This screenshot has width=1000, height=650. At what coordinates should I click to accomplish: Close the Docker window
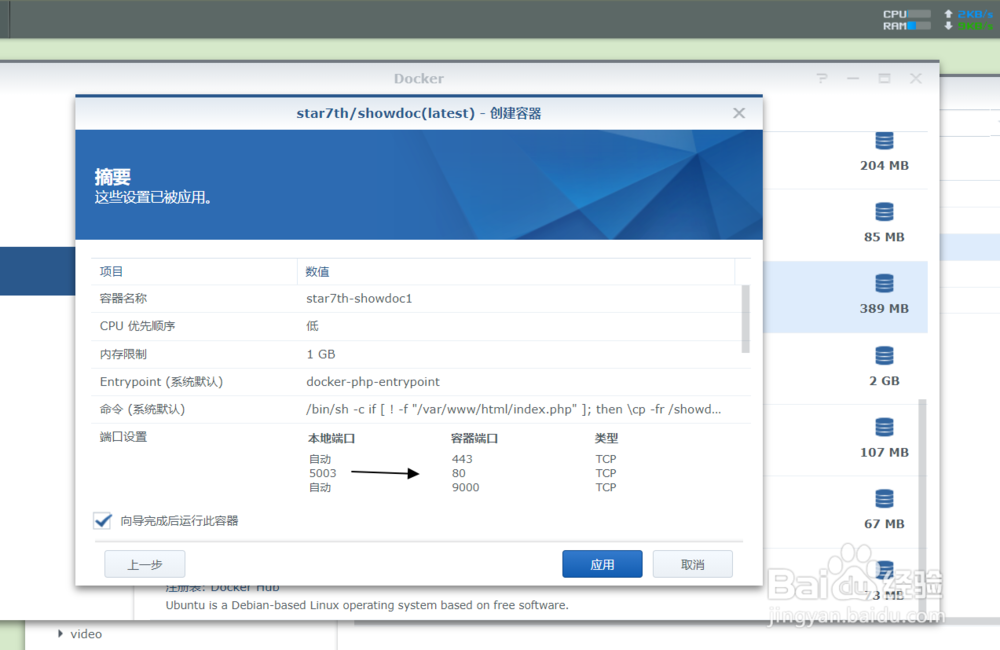pos(916,78)
